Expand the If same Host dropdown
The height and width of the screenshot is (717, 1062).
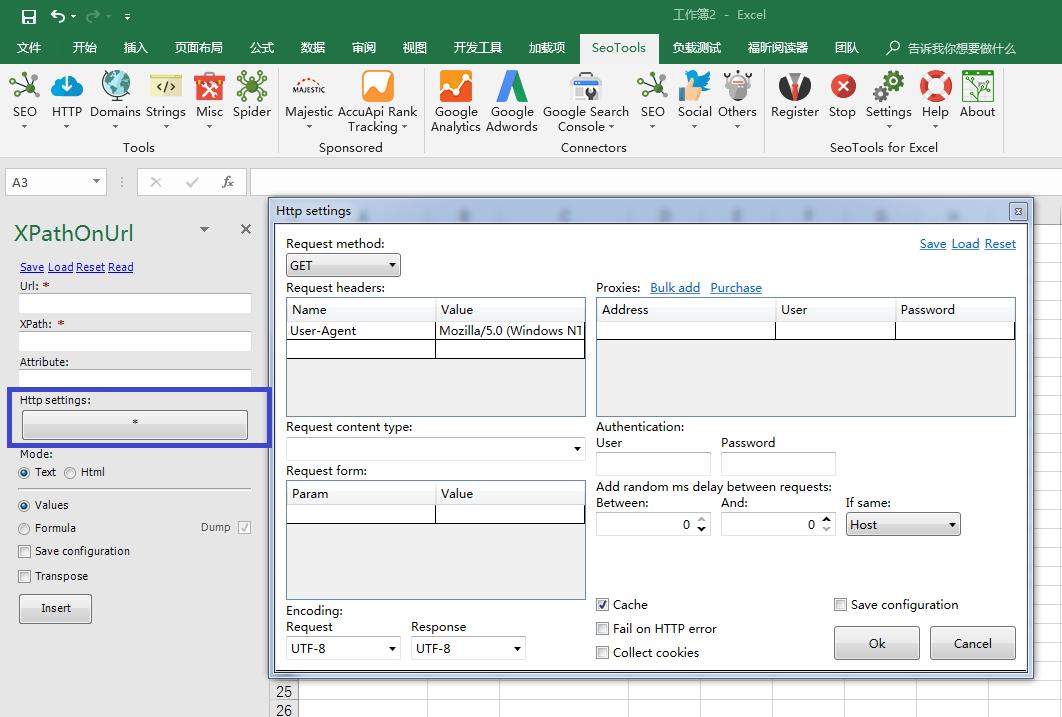(903, 525)
